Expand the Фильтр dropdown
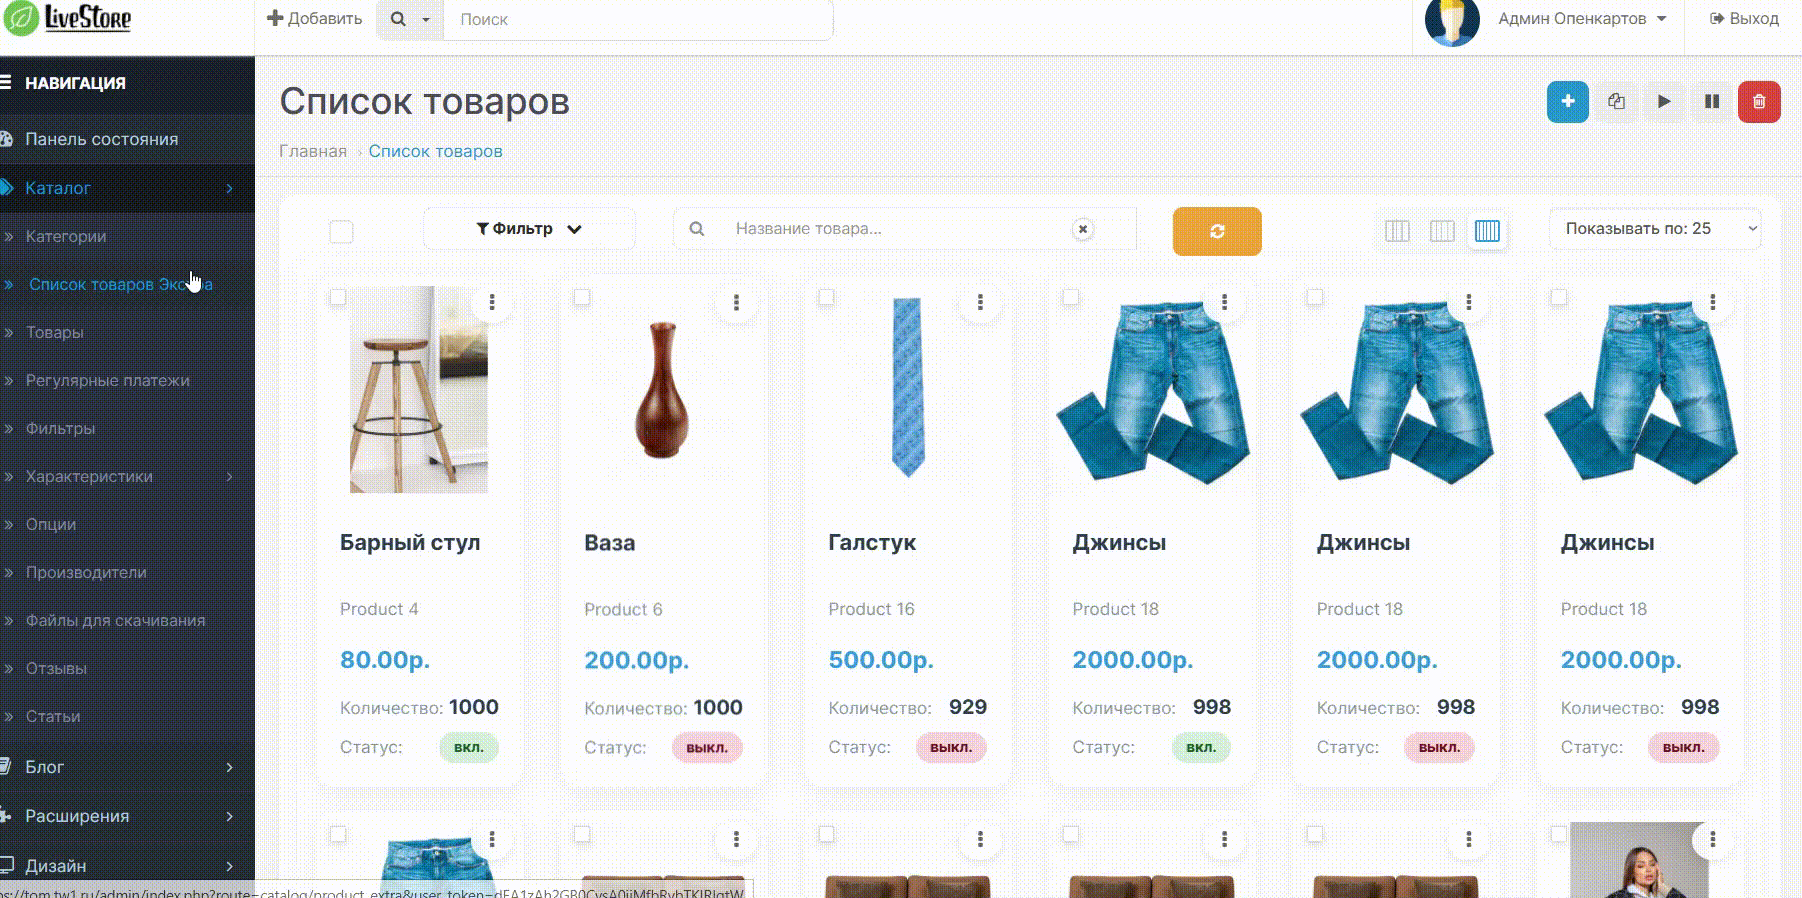 coord(529,229)
